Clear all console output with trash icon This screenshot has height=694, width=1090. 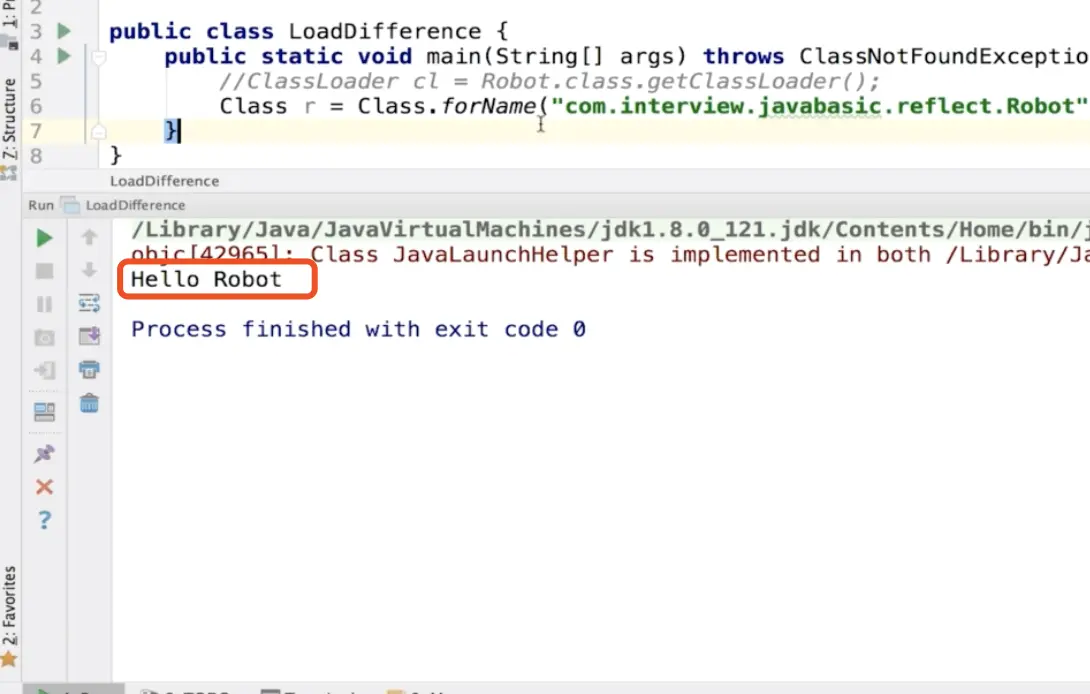(x=89, y=403)
